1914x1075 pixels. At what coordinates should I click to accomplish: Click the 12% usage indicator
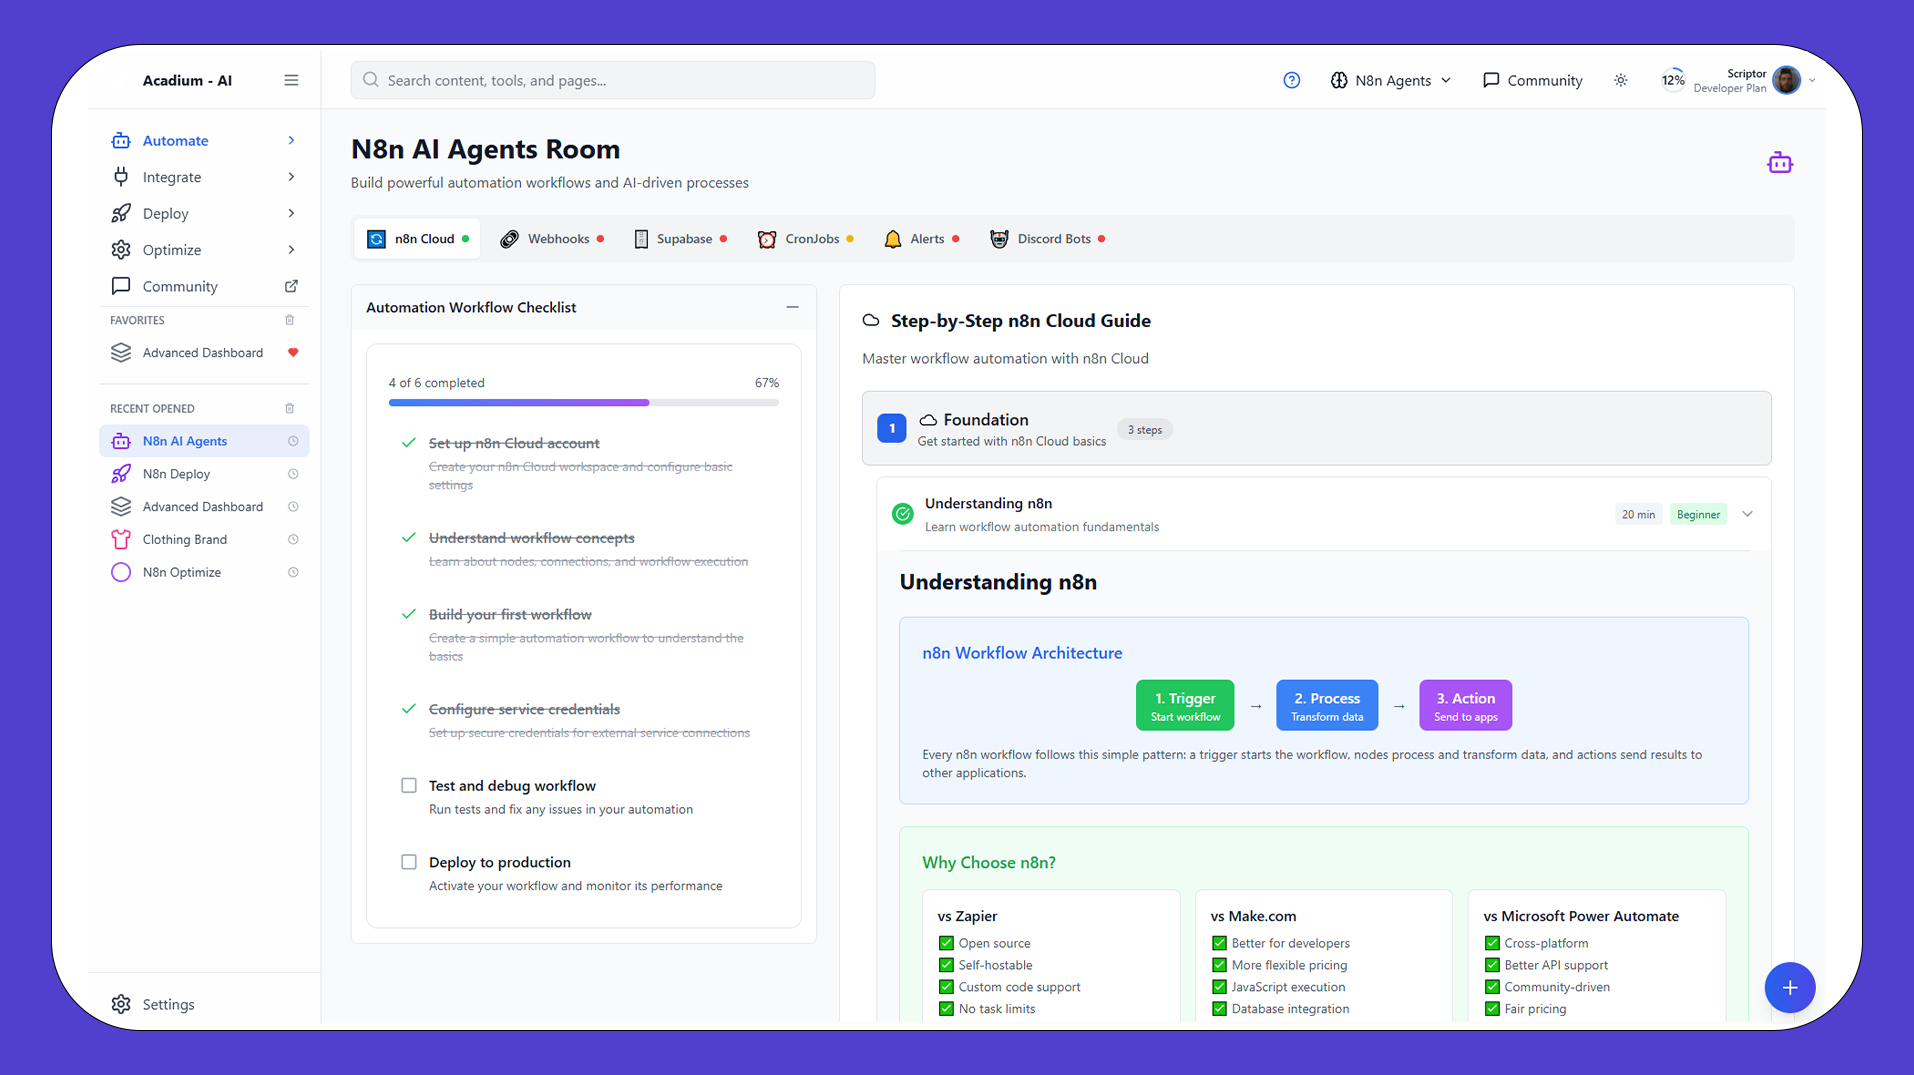coord(1673,80)
